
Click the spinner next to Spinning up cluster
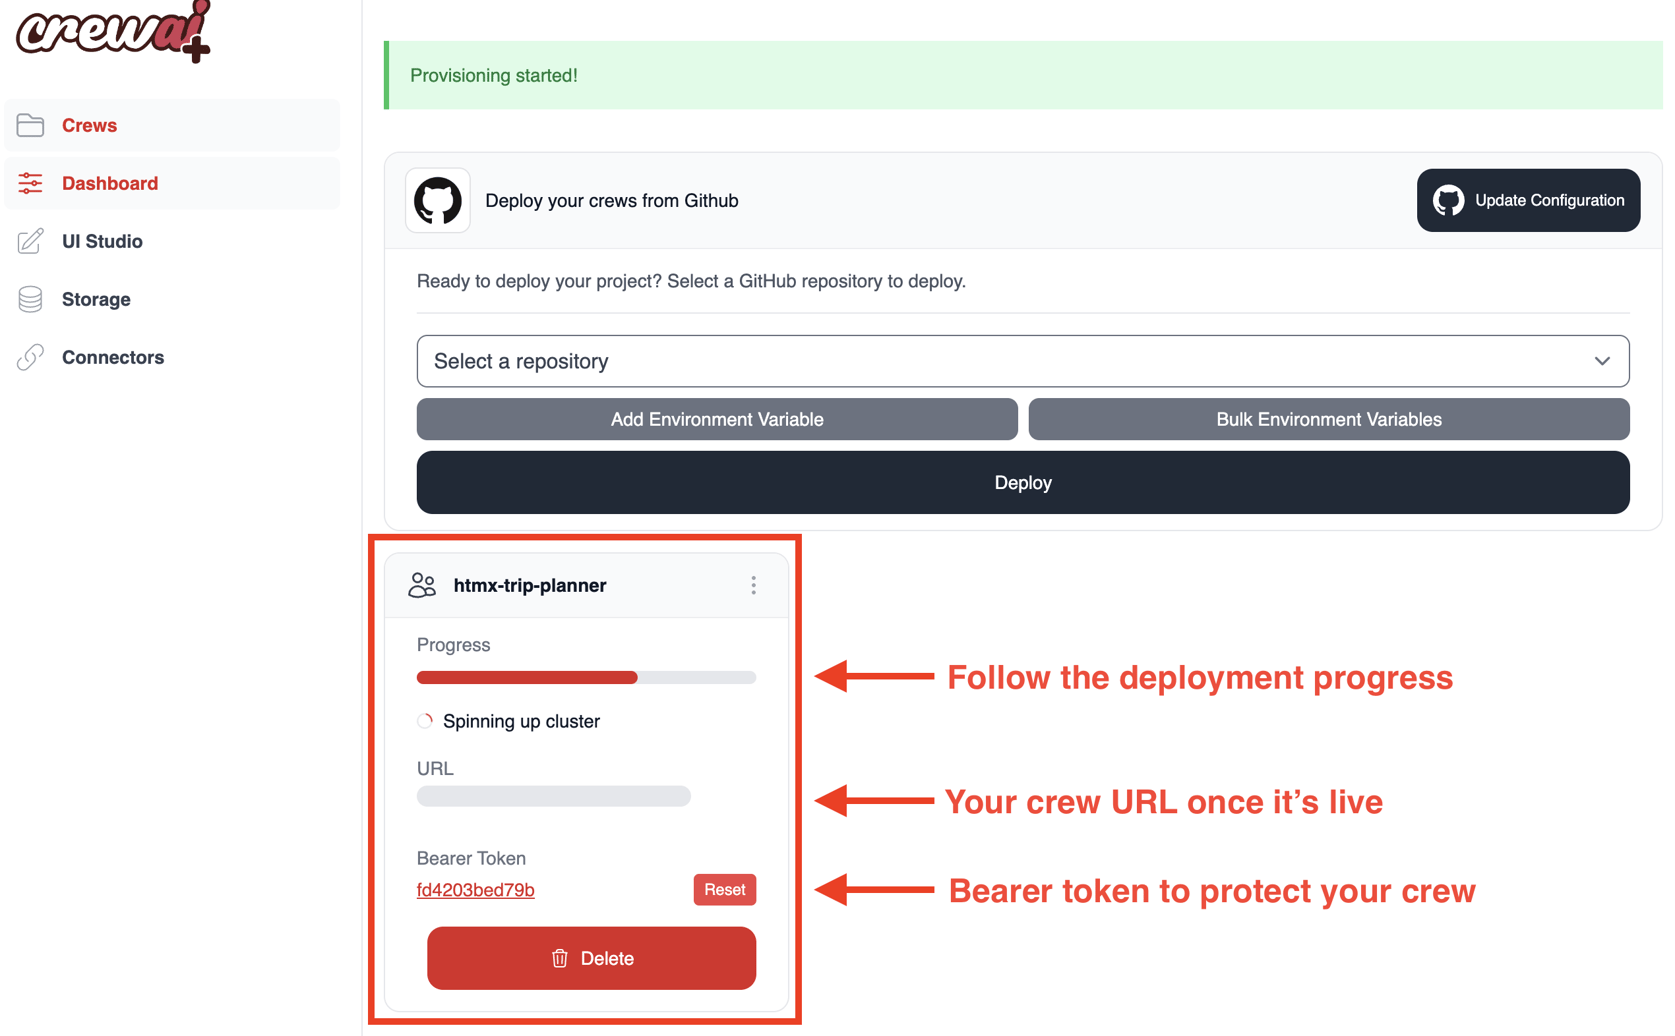point(425,720)
